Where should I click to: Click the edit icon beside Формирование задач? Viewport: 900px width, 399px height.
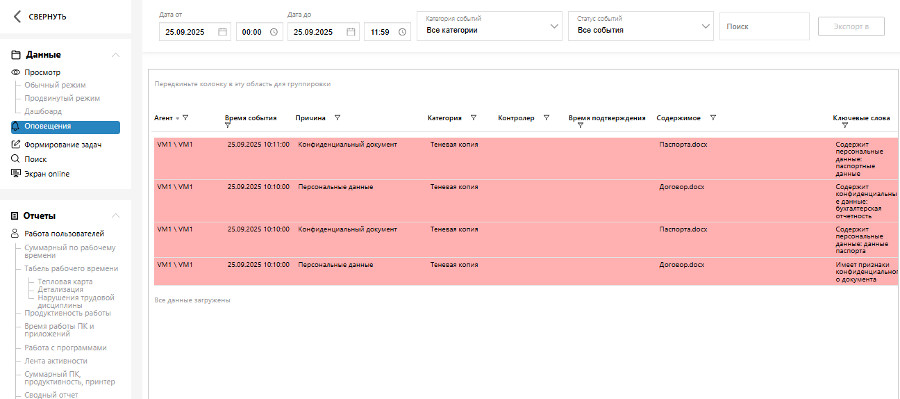pyautogui.click(x=16, y=145)
